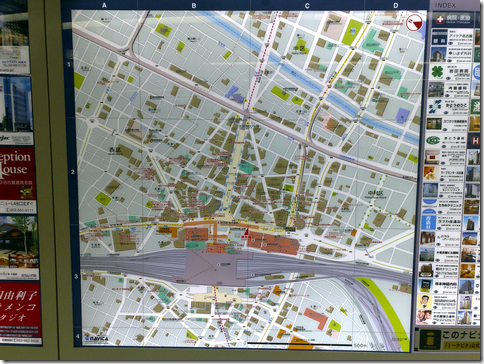484x364 pixels.
Task: Select the INDEX heading
Action: pos(445,5)
